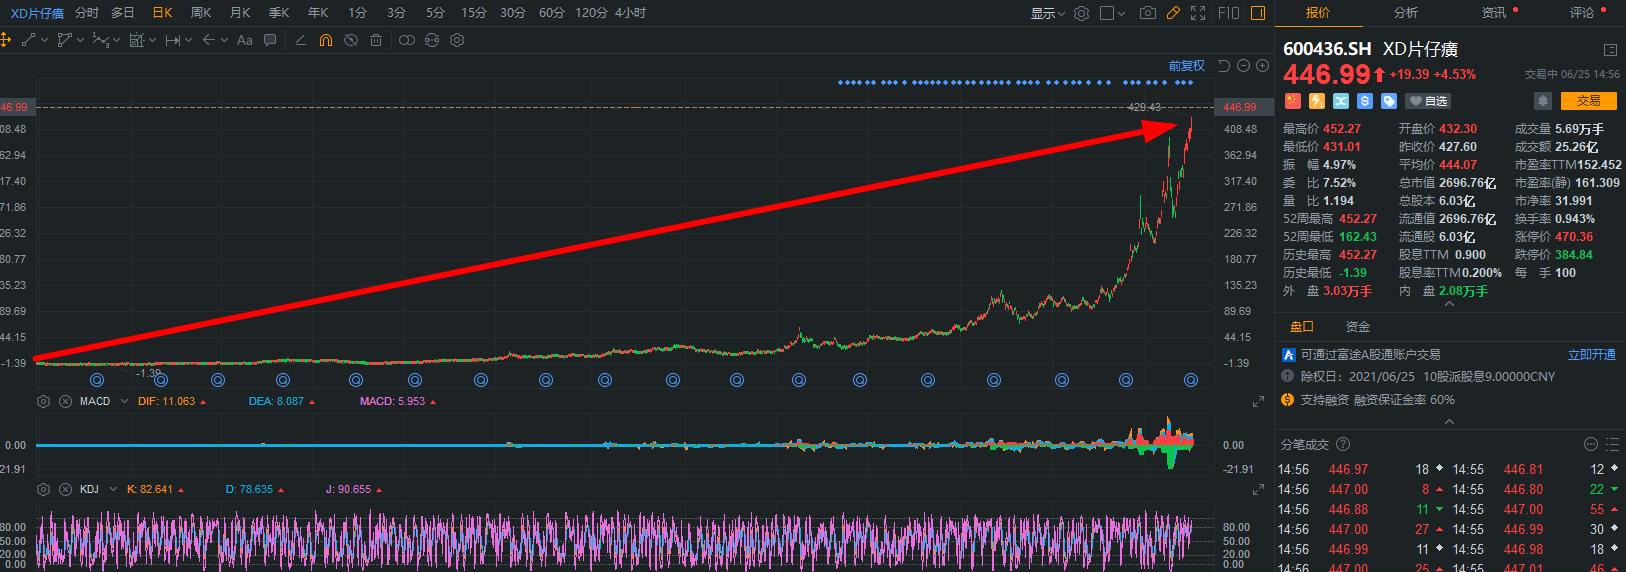Switch to 月K monthly chart
The image size is (1626, 572).
pyautogui.click(x=240, y=13)
